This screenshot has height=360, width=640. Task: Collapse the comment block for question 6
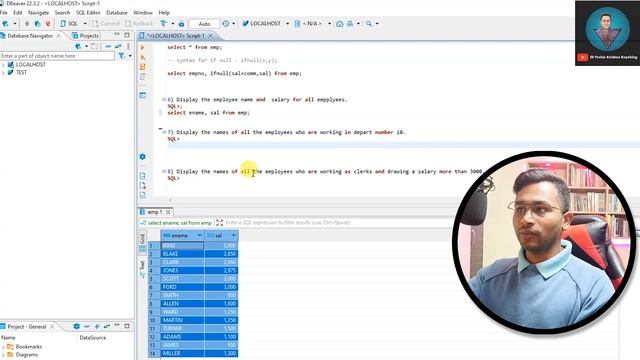[164, 99]
